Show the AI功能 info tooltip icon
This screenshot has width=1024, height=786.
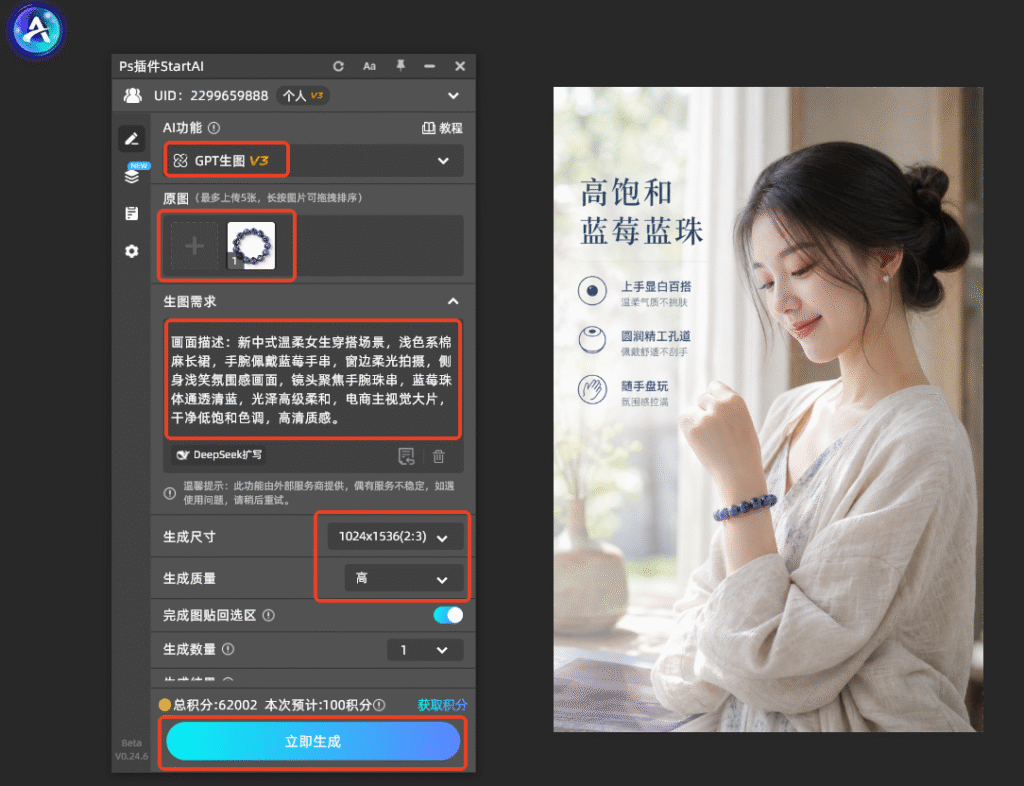tap(214, 128)
